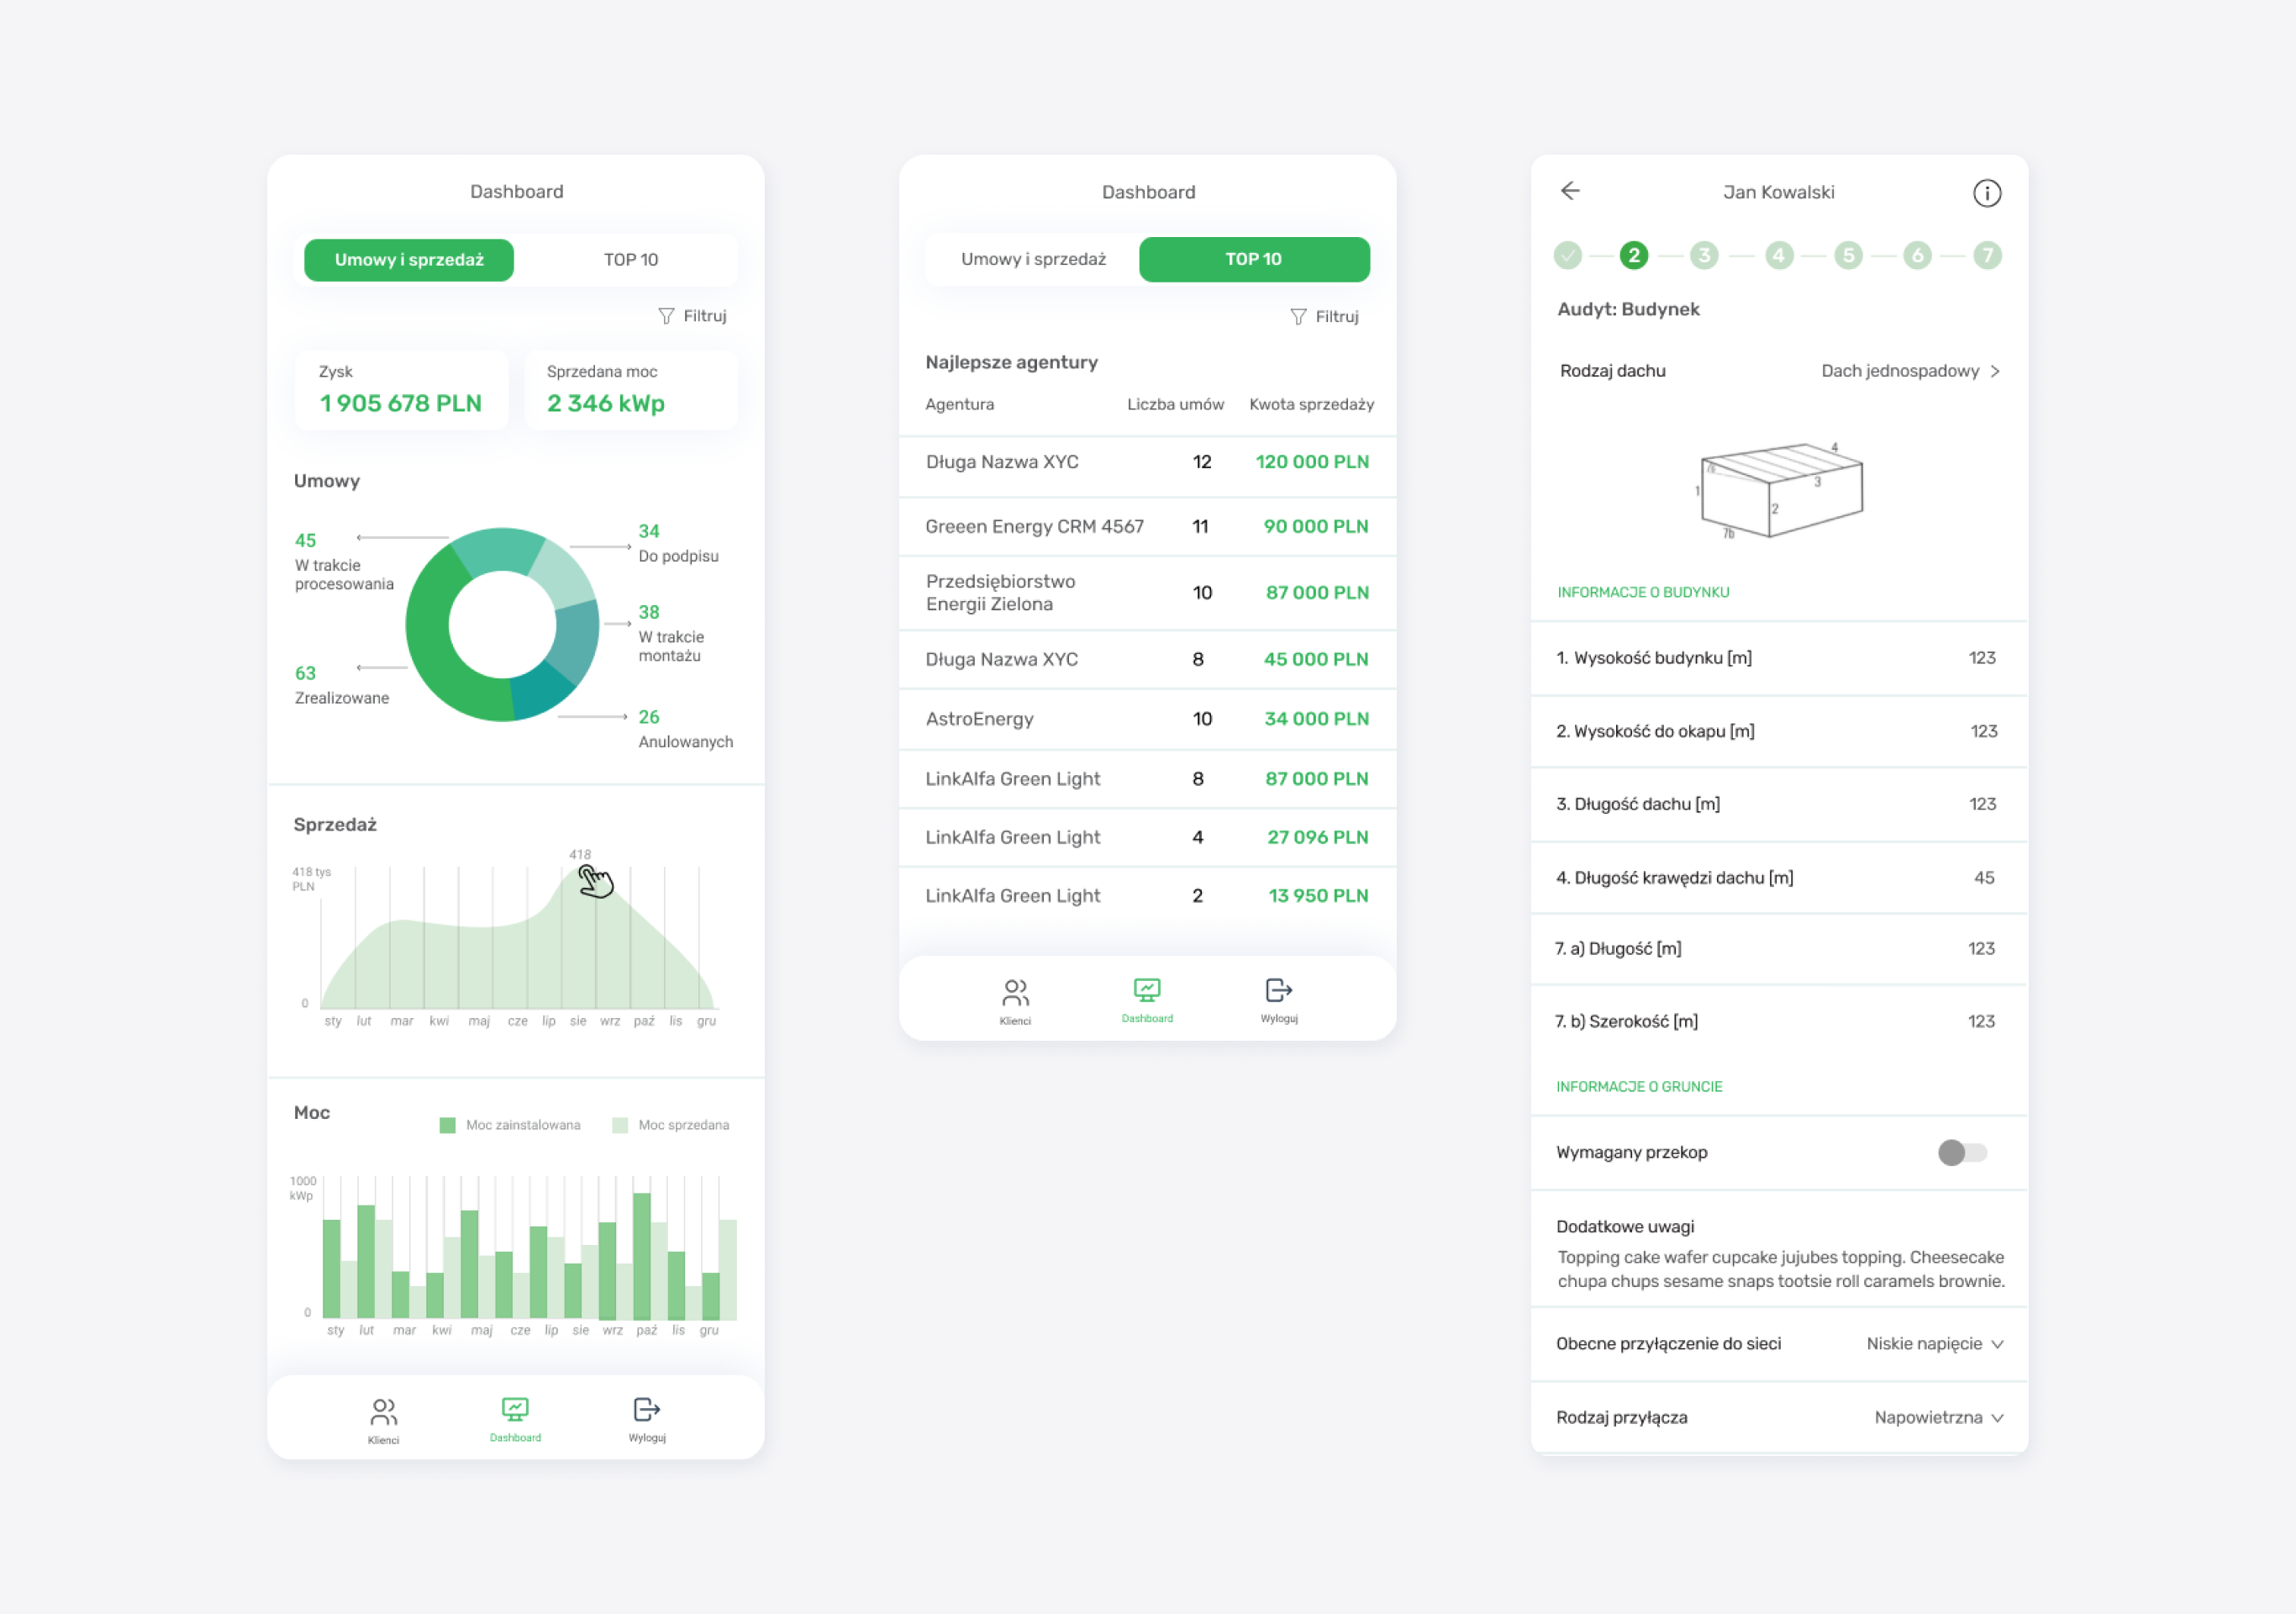Switch to Umowy i sprzedaż on middle screen
The height and width of the screenshot is (1614, 2296).
(x=1033, y=259)
